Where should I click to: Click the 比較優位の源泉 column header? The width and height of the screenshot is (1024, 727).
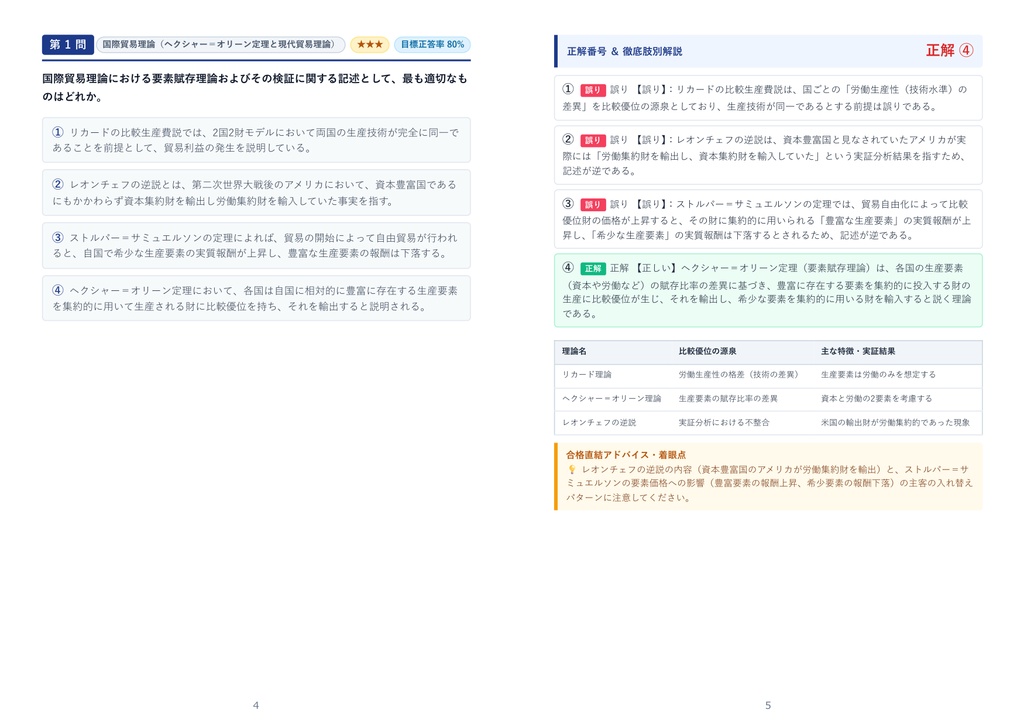(x=707, y=351)
